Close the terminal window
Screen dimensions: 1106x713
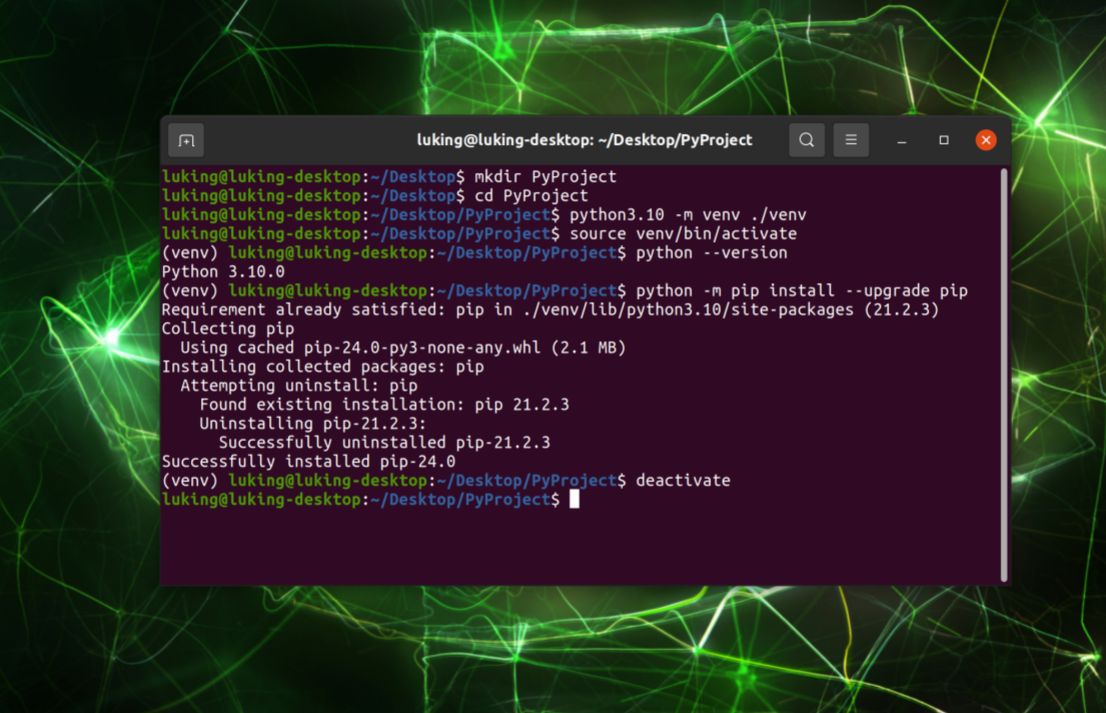coord(985,140)
